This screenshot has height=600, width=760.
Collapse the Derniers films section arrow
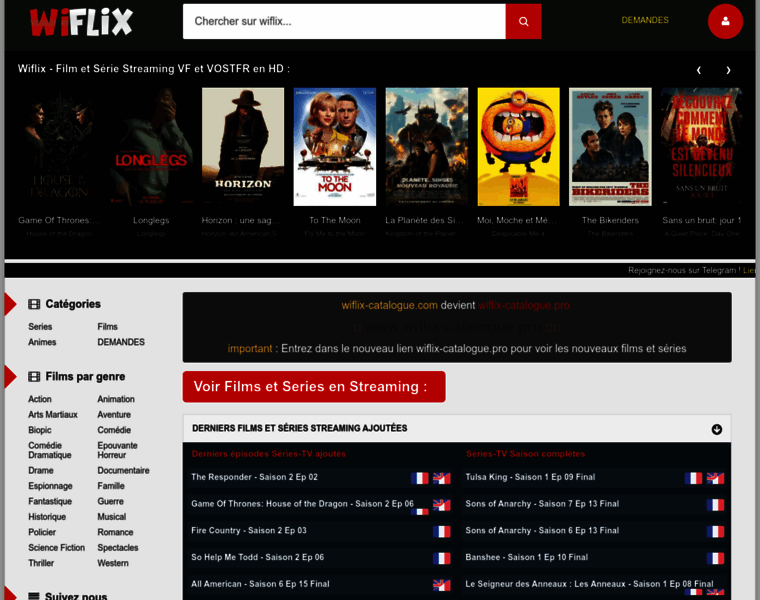pyautogui.click(x=716, y=429)
